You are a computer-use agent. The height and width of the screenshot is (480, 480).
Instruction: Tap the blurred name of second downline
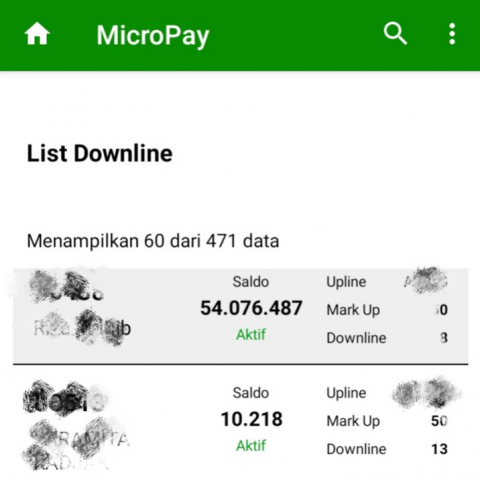click(76, 443)
